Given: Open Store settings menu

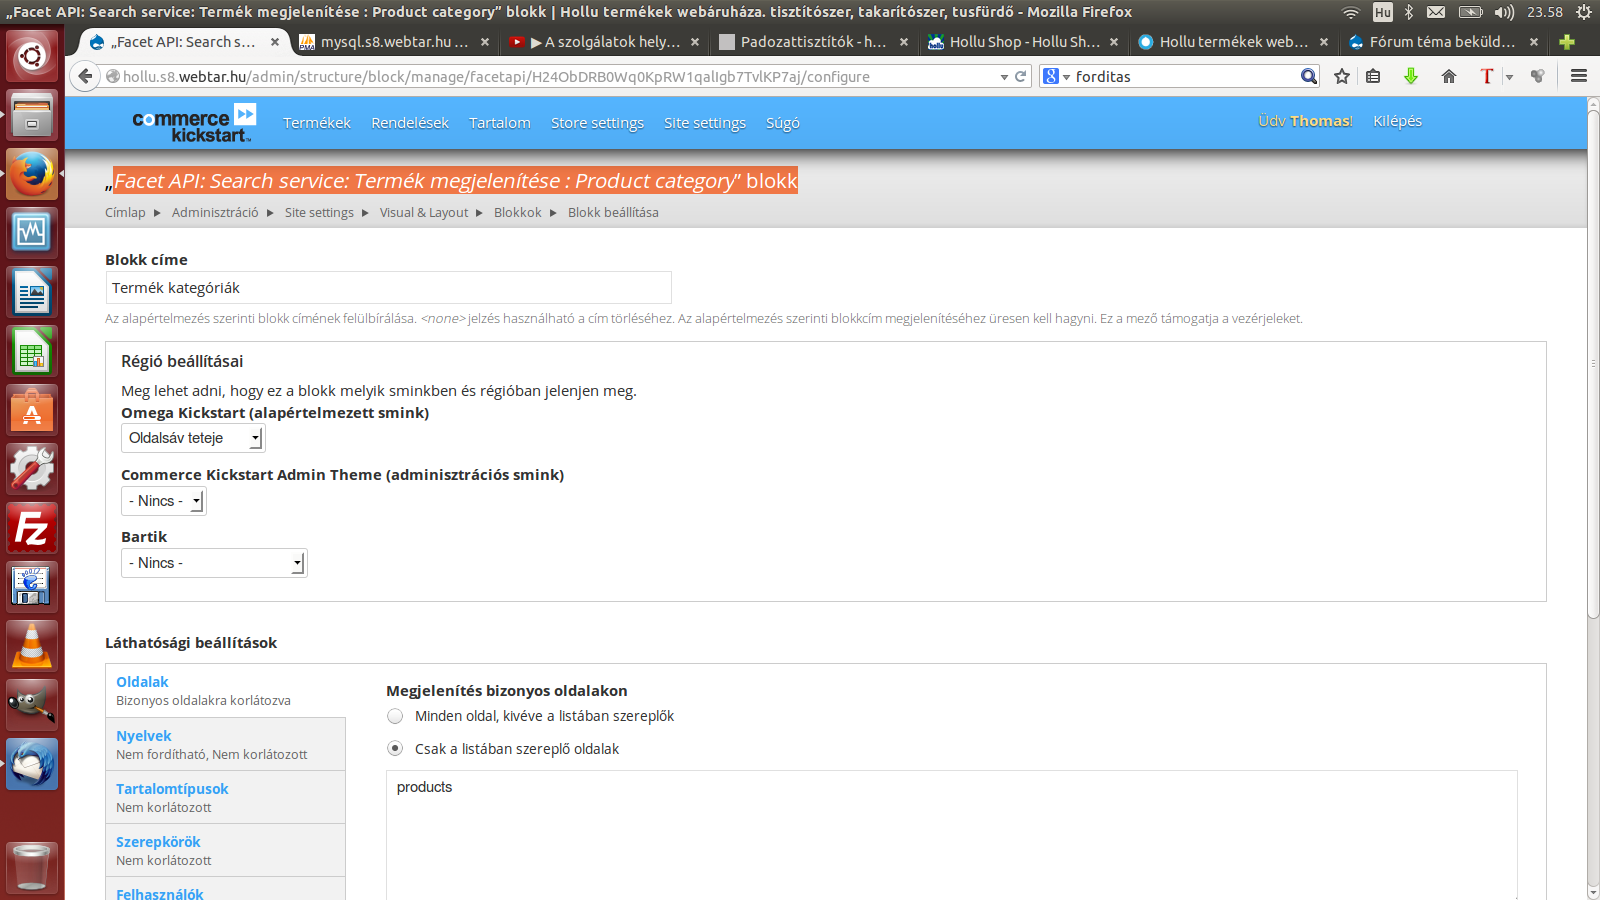Looking at the screenshot, I should pyautogui.click(x=597, y=123).
